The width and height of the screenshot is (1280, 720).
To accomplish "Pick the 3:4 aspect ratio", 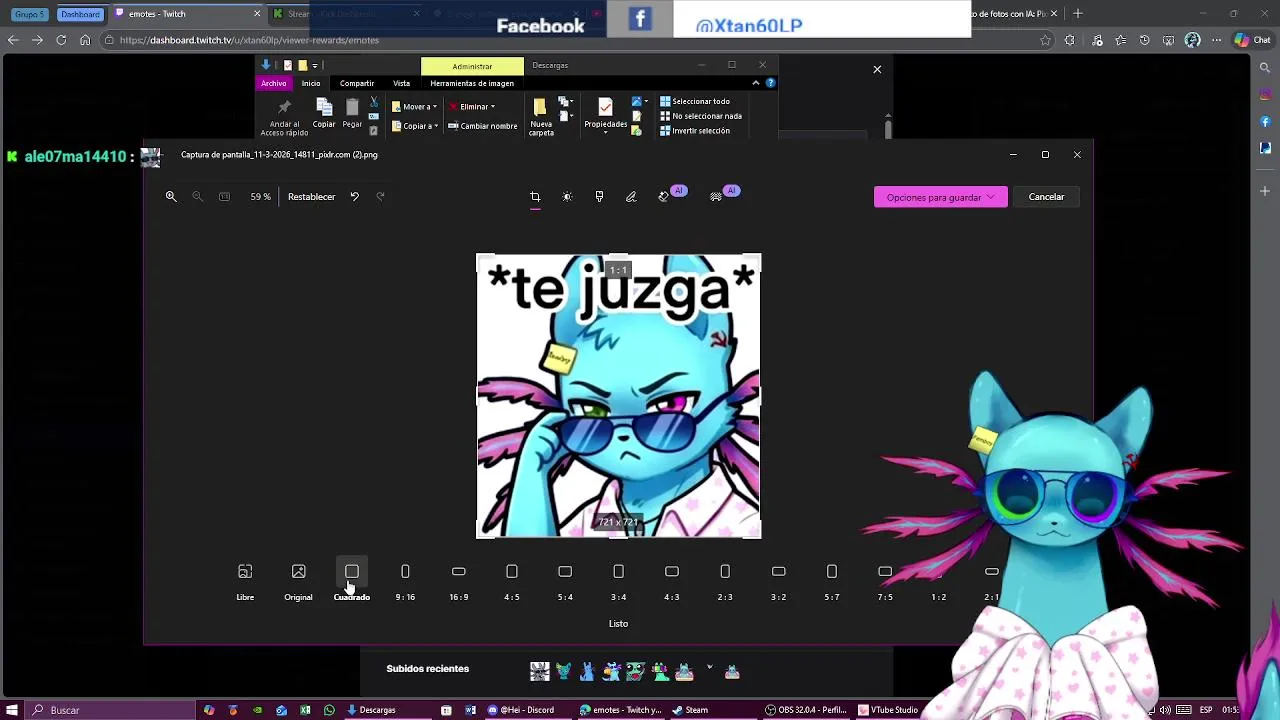I will 618,581.
